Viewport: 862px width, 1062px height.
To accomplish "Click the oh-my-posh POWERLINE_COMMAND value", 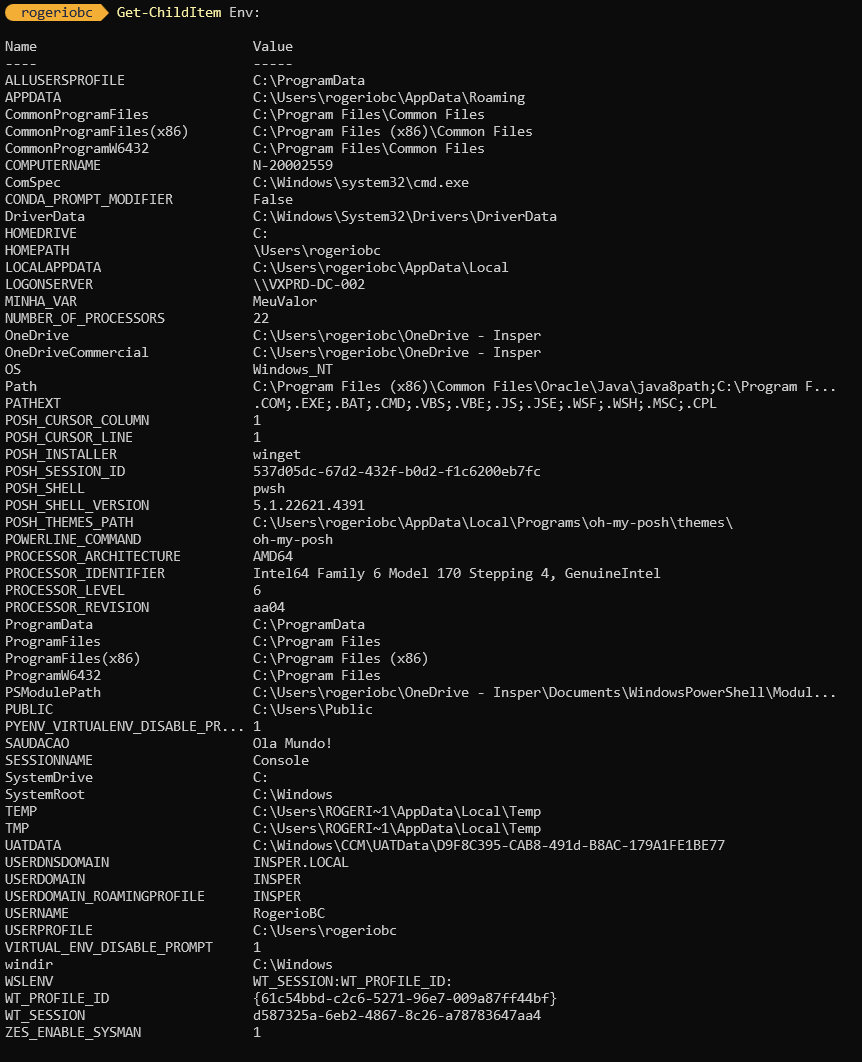I will 293,540.
